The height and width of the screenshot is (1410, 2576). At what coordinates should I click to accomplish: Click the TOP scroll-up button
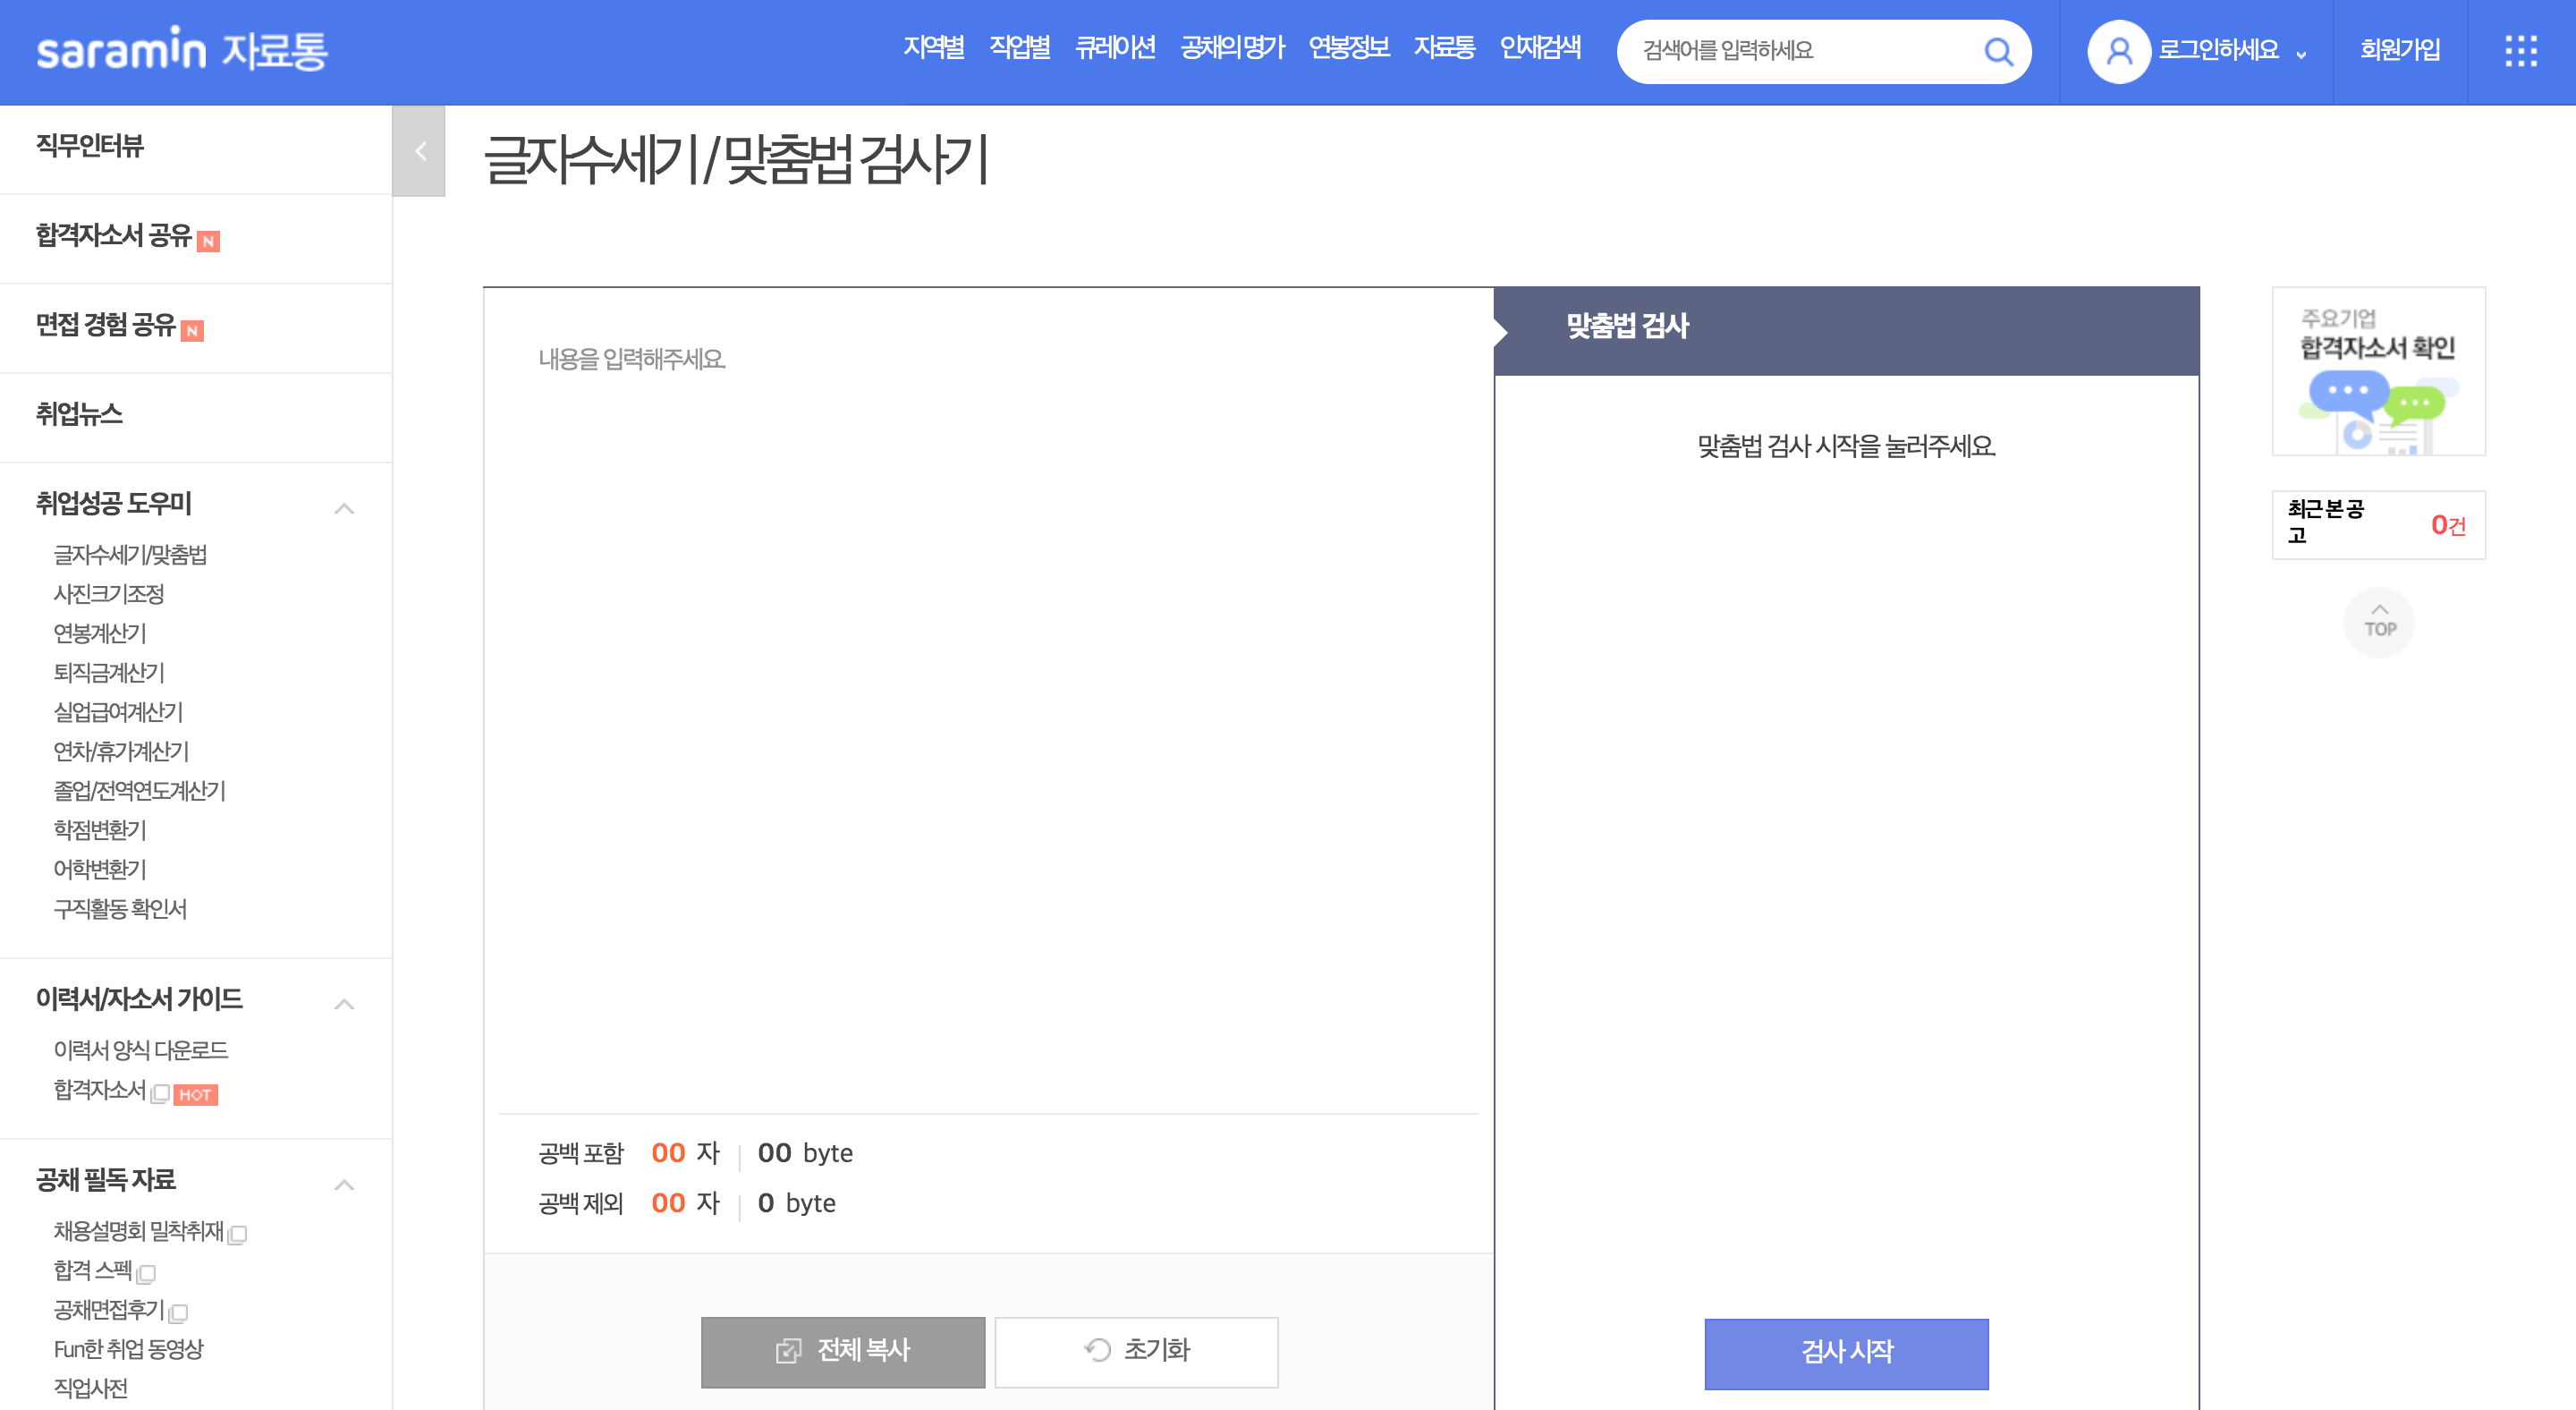[x=2379, y=622]
